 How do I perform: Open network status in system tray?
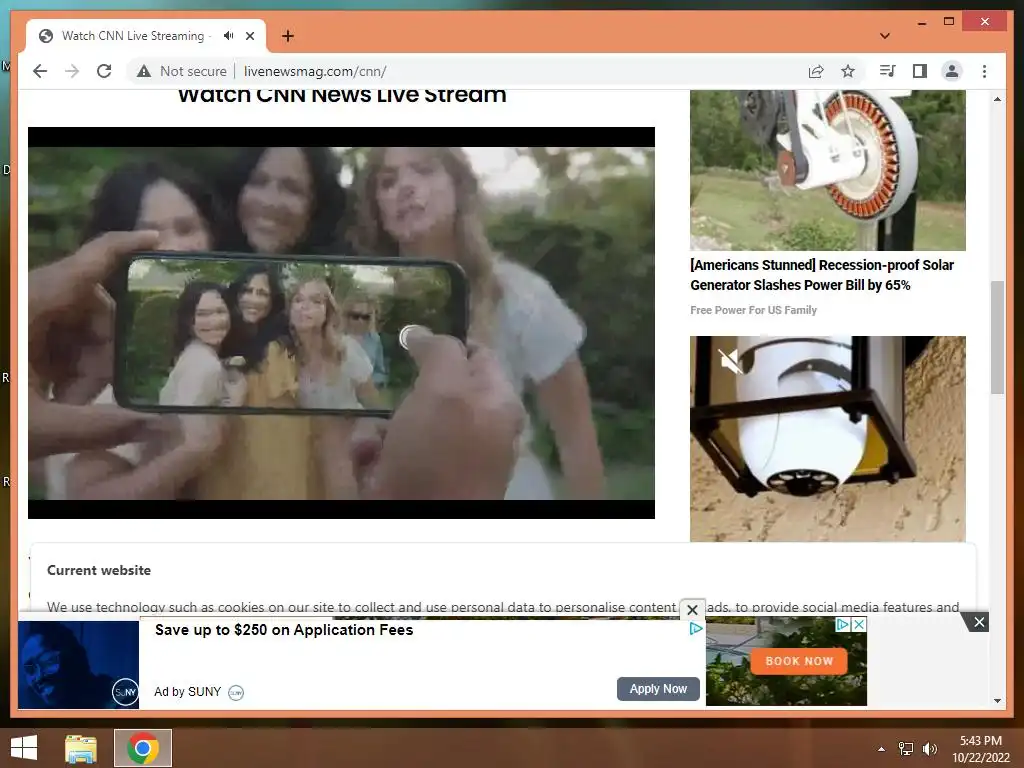coord(906,749)
